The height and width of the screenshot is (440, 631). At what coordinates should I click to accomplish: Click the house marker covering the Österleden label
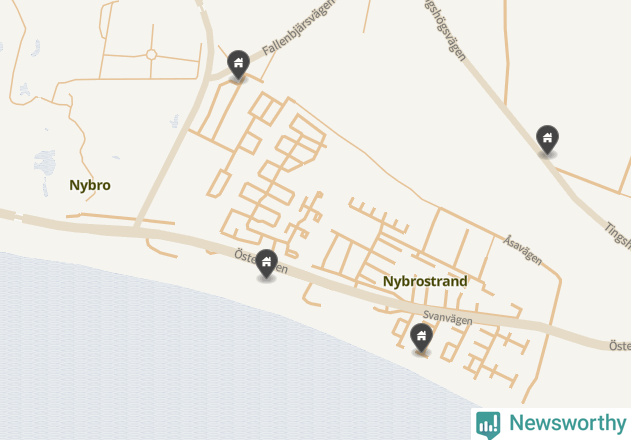(266, 264)
